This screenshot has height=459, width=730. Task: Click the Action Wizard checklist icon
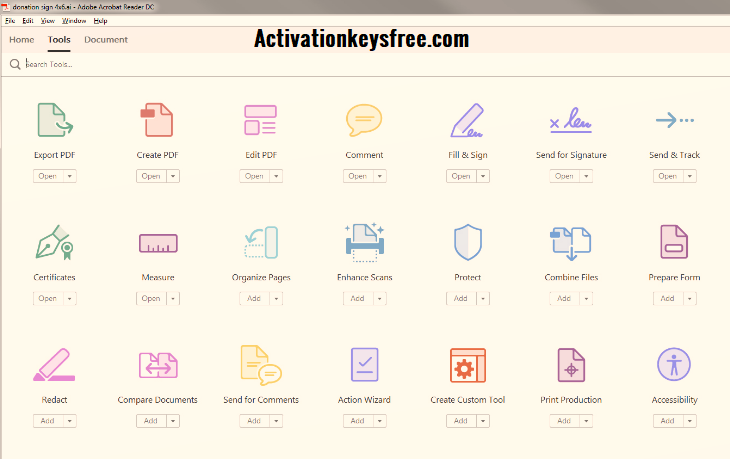pos(365,365)
